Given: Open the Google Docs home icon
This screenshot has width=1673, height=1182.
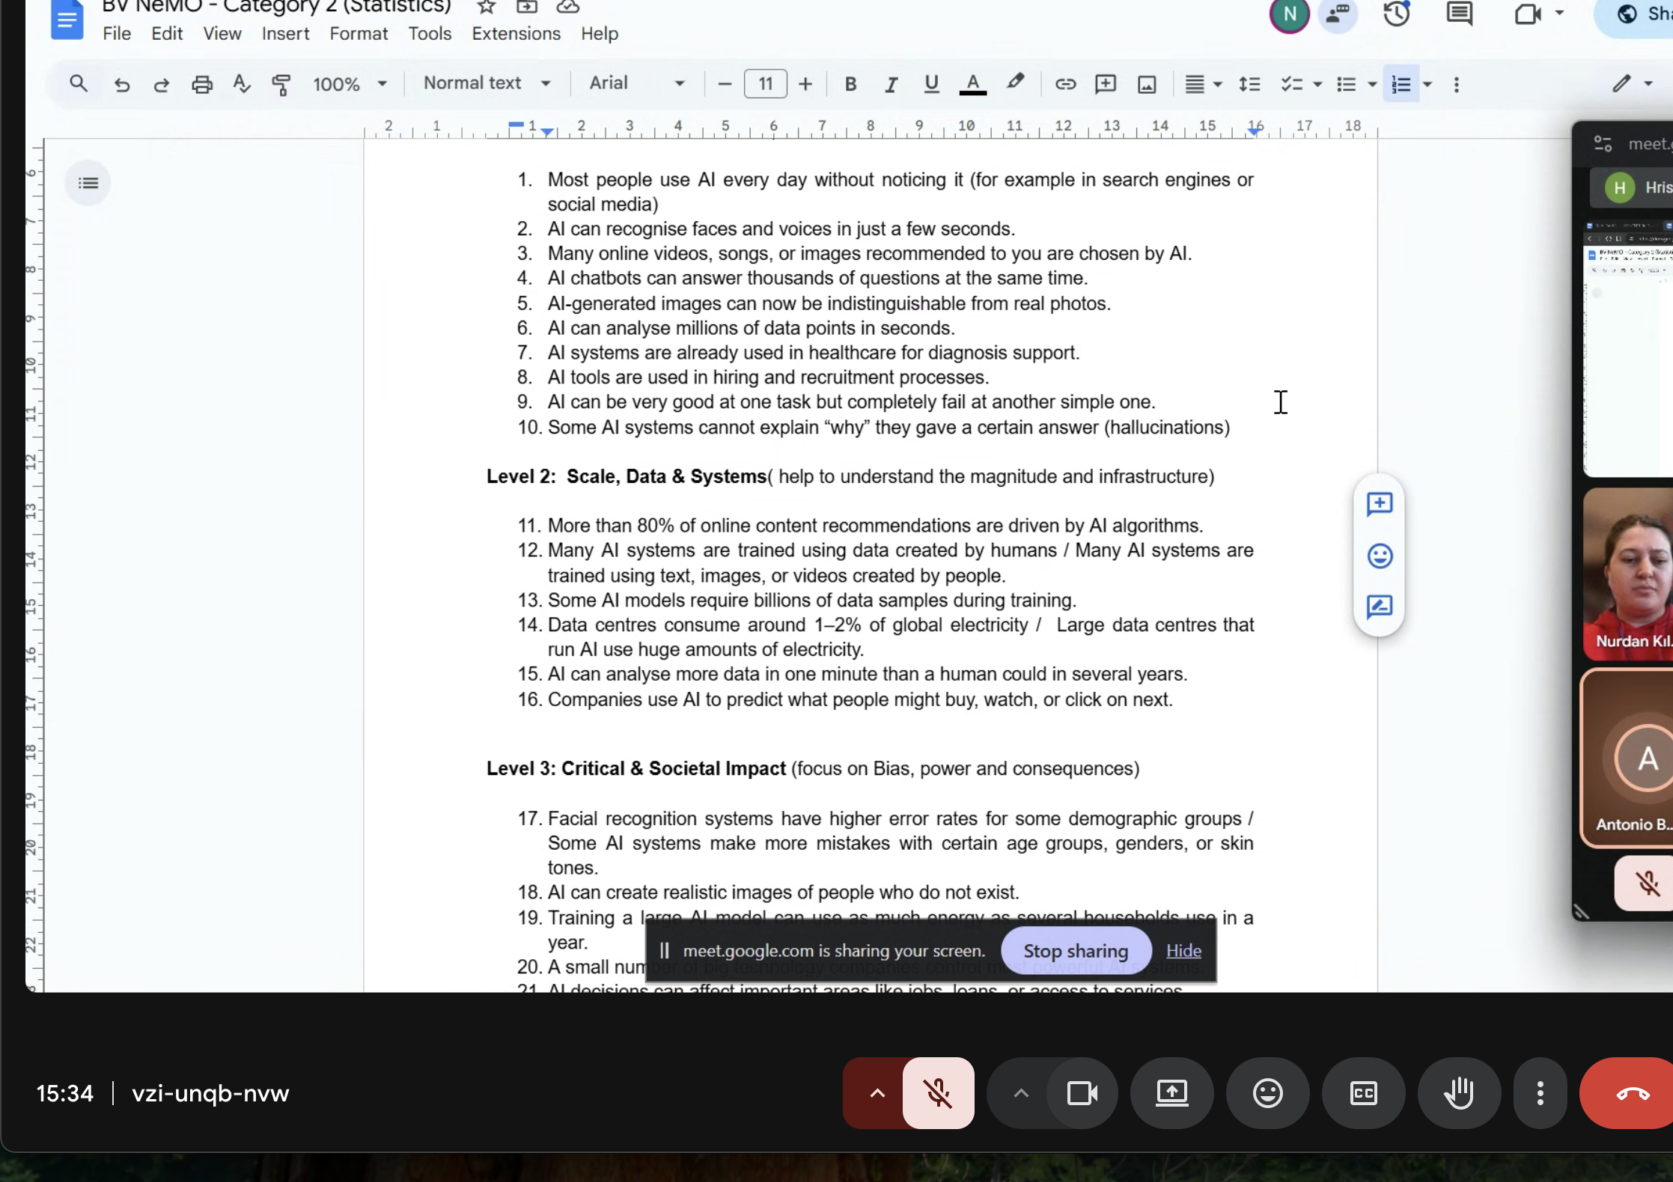Looking at the screenshot, I should click(x=66, y=20).
